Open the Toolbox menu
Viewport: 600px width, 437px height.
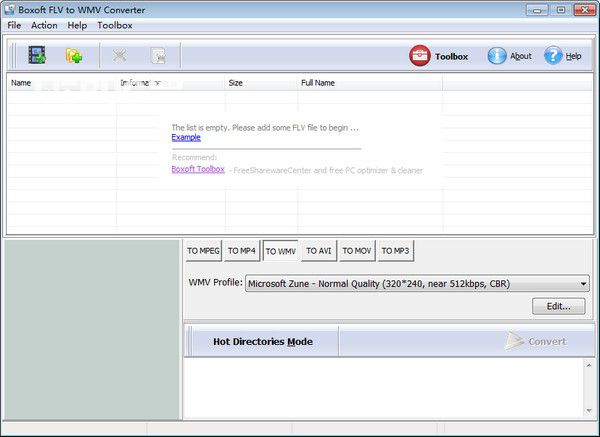coord(115,25)
